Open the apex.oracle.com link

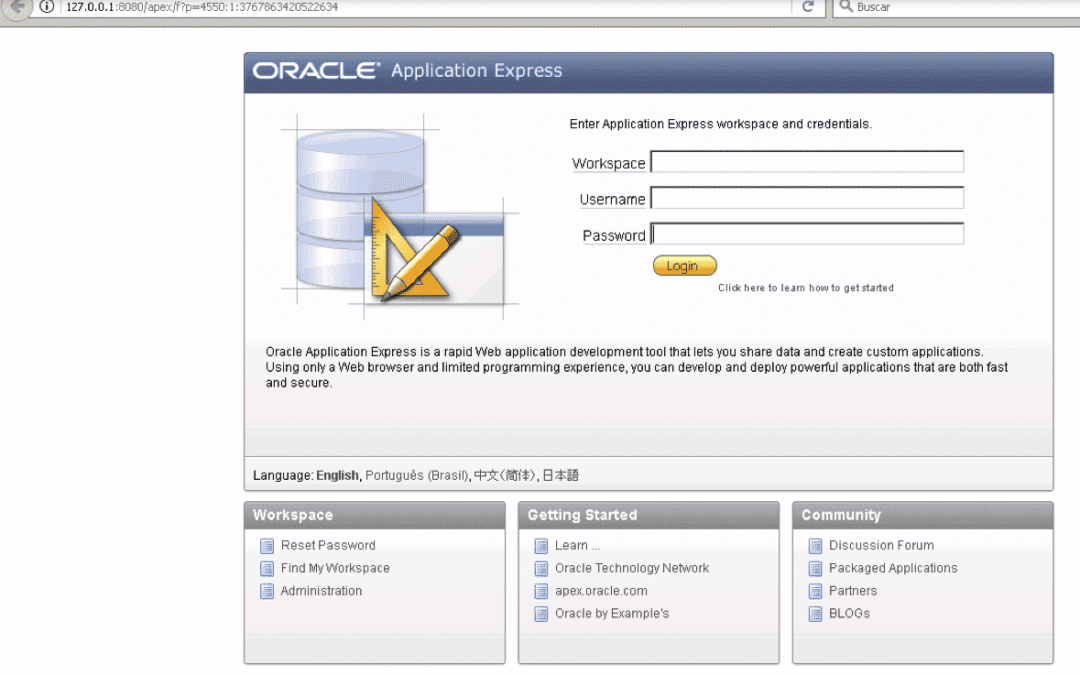(x=601, y=591)
